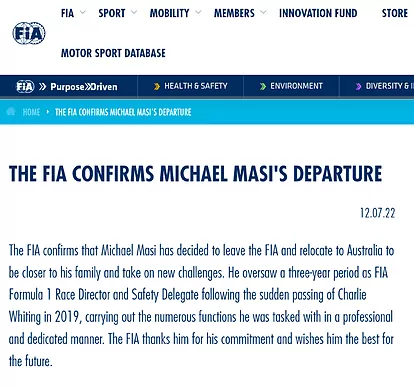Click the article headline about Michael Masi
This screenshot has width=414, height=387.
click(195, 174)
